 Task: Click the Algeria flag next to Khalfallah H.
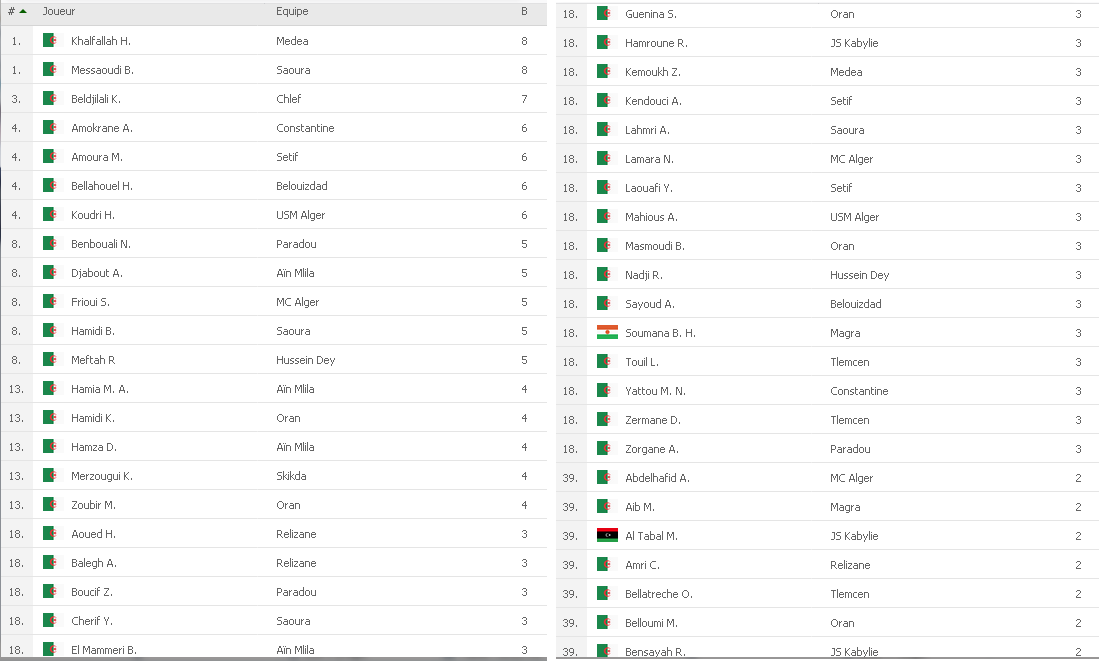coord(50,41)
